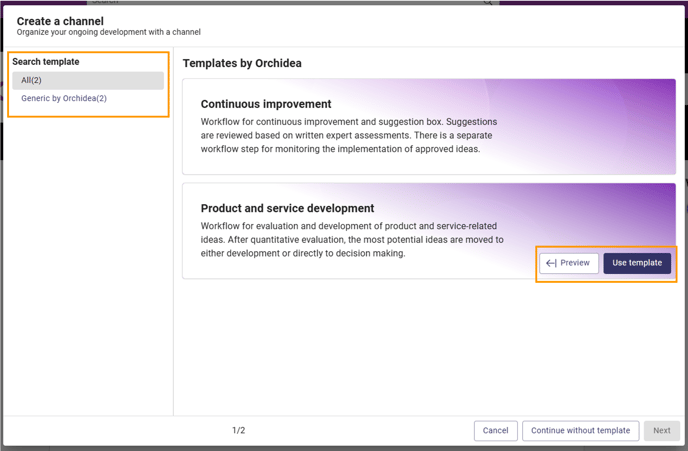The width and height of the screenshot is (688, 451).
Task: Click the Product and service development heading
Action: (x=287, y=208)
